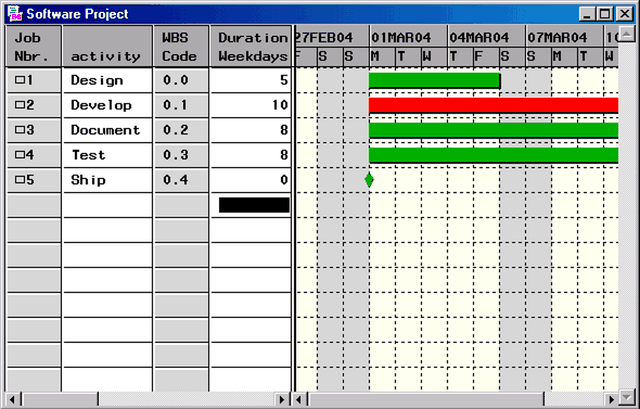The height and width of the screenshot is (409, 640).
Task: Select the green Design task bar
Action: (434, 80)
